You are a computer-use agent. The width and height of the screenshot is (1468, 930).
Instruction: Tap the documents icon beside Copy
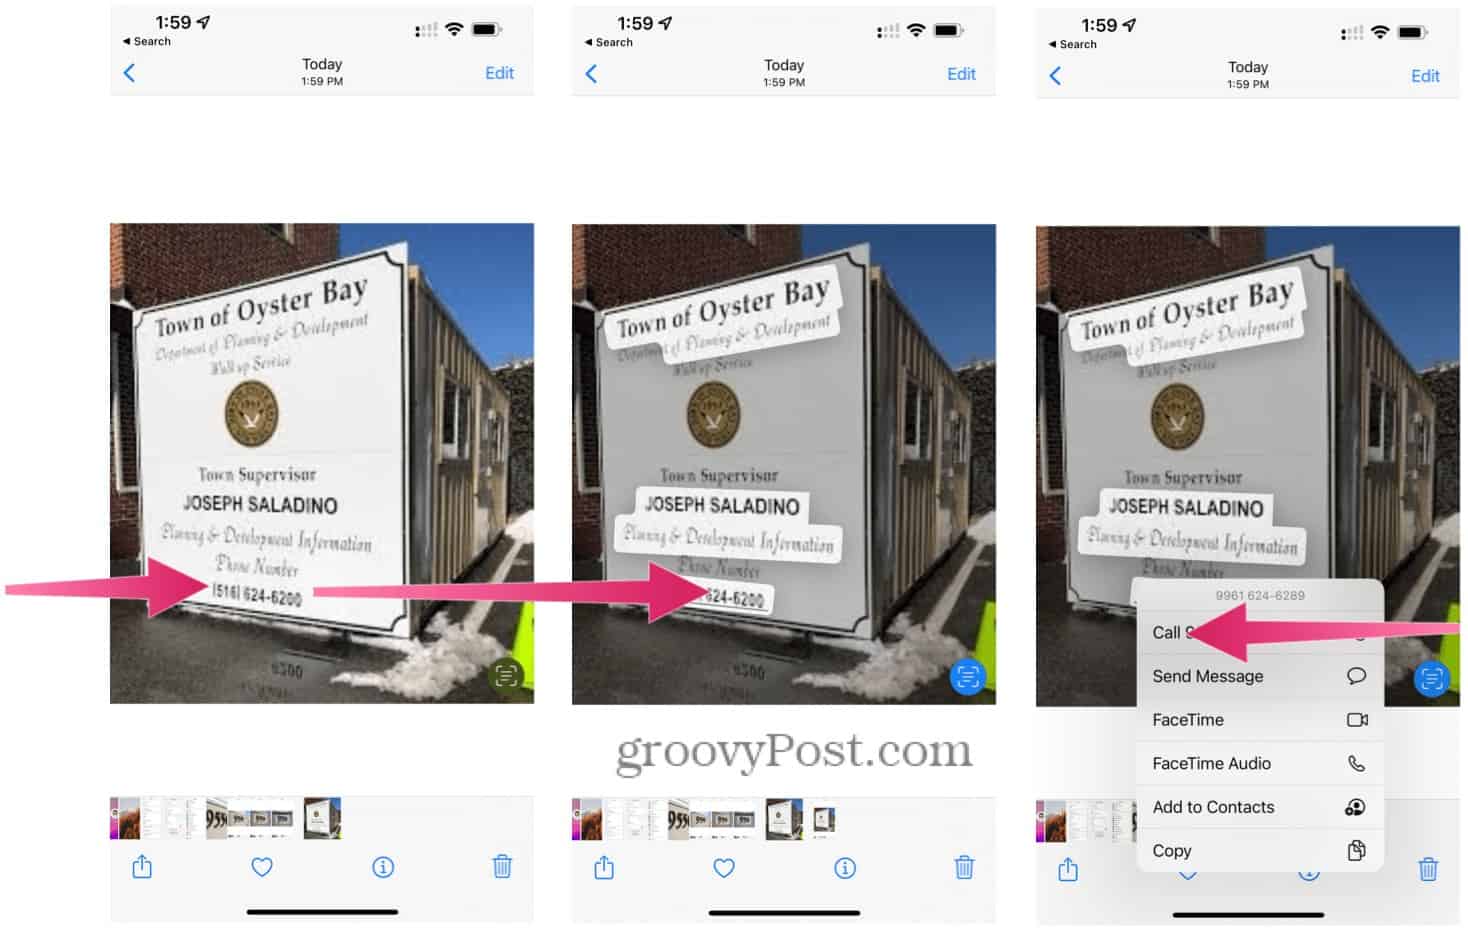[1356, 850]
